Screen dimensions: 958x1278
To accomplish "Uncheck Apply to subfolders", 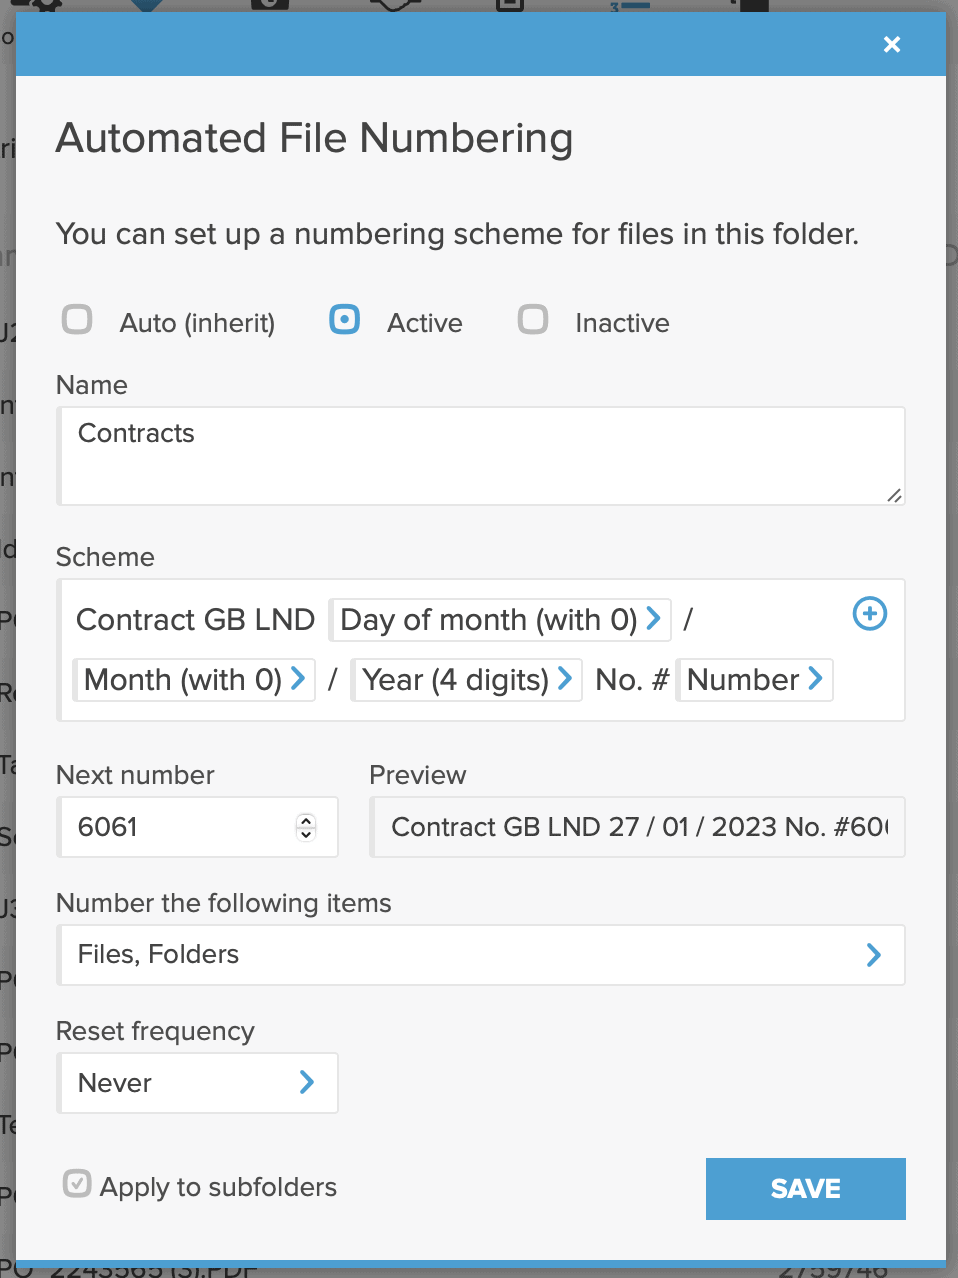I will tap(77, 1187).
